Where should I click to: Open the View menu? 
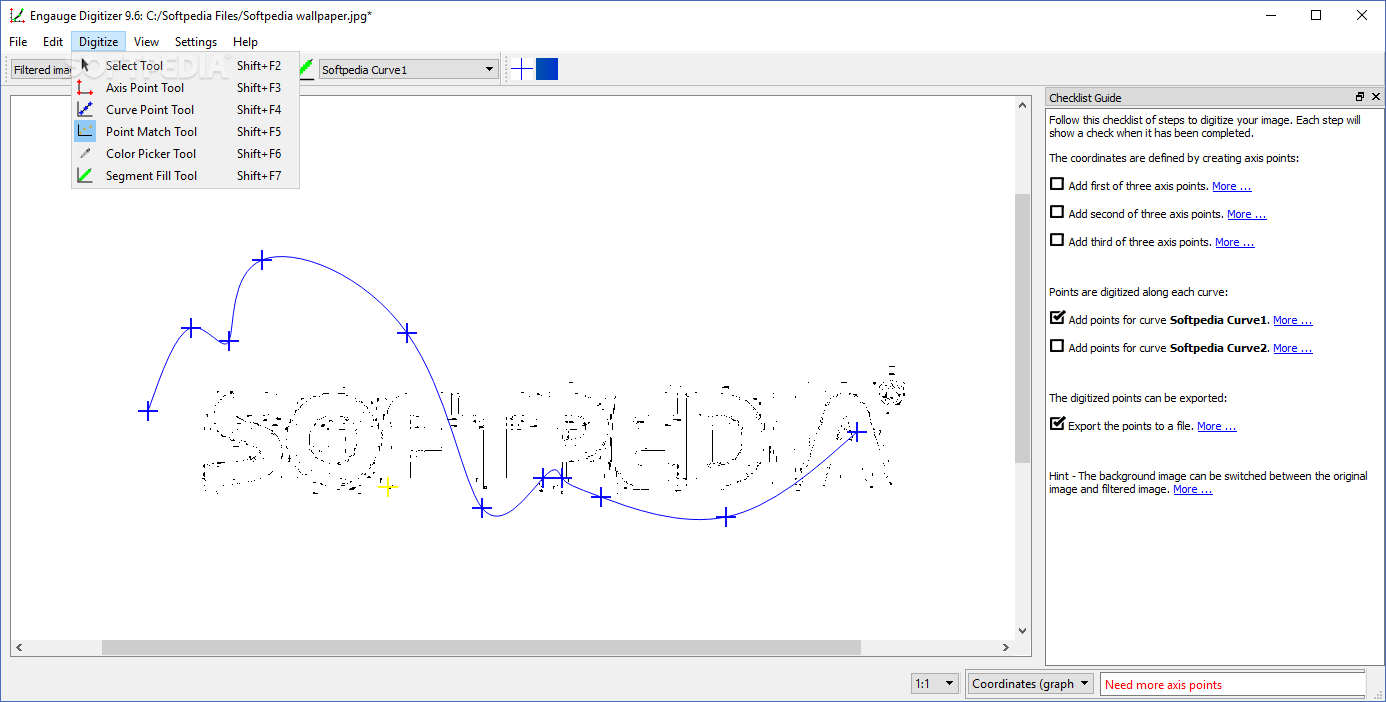pyautogui.click(x=147, y=42)
